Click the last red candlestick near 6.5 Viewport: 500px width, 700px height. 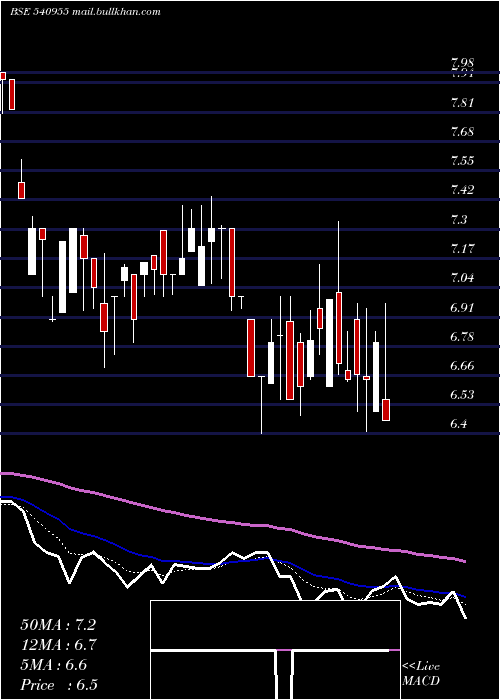point(386,410)
